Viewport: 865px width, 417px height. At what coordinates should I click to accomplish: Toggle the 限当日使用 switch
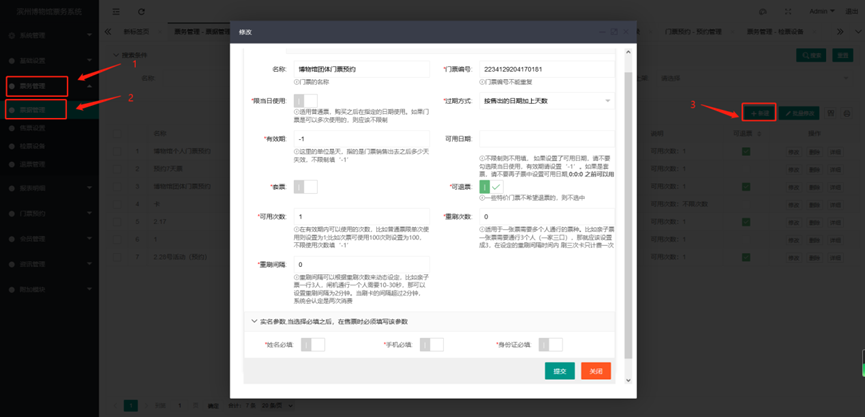pos(306,102)
